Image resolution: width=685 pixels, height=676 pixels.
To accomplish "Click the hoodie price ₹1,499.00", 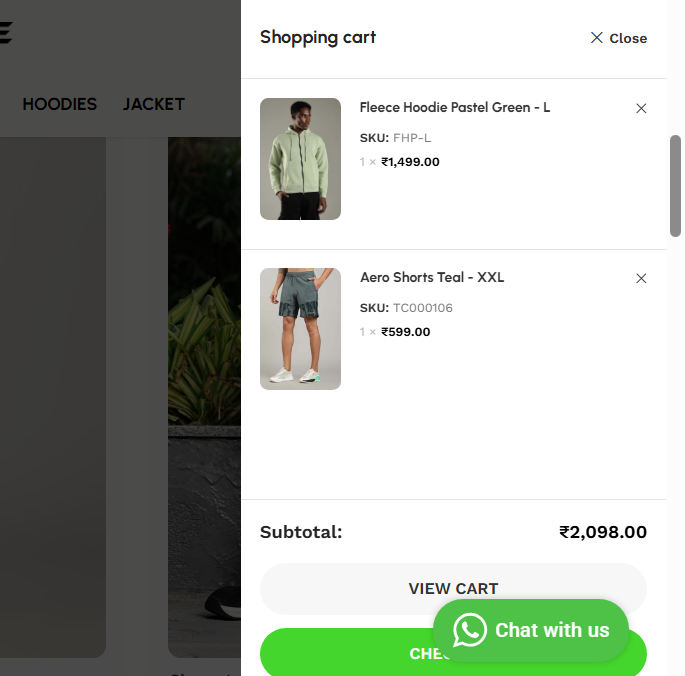I will tap(410, 162).
